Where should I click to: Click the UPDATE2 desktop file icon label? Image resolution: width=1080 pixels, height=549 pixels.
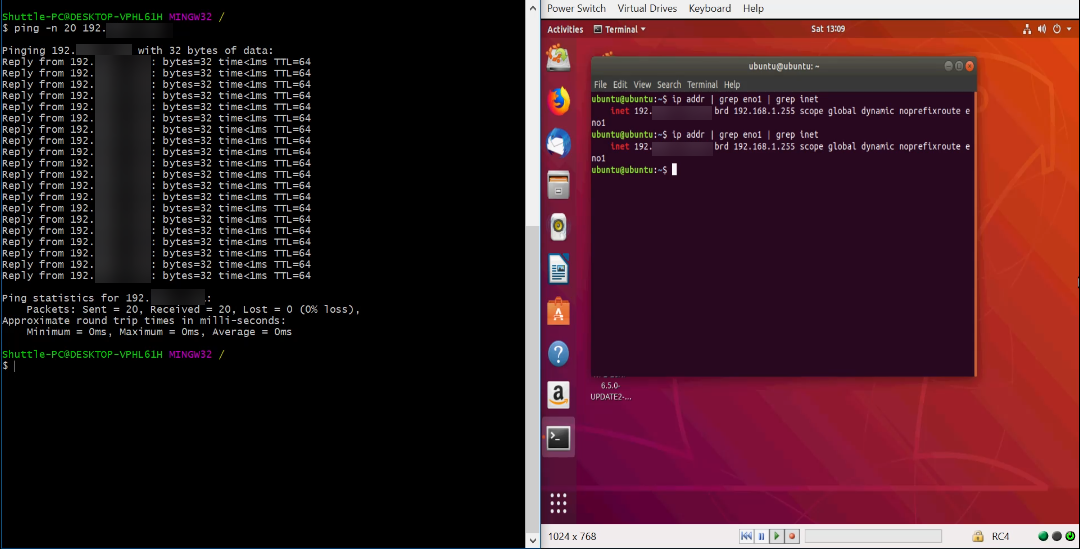pos(610,391)
